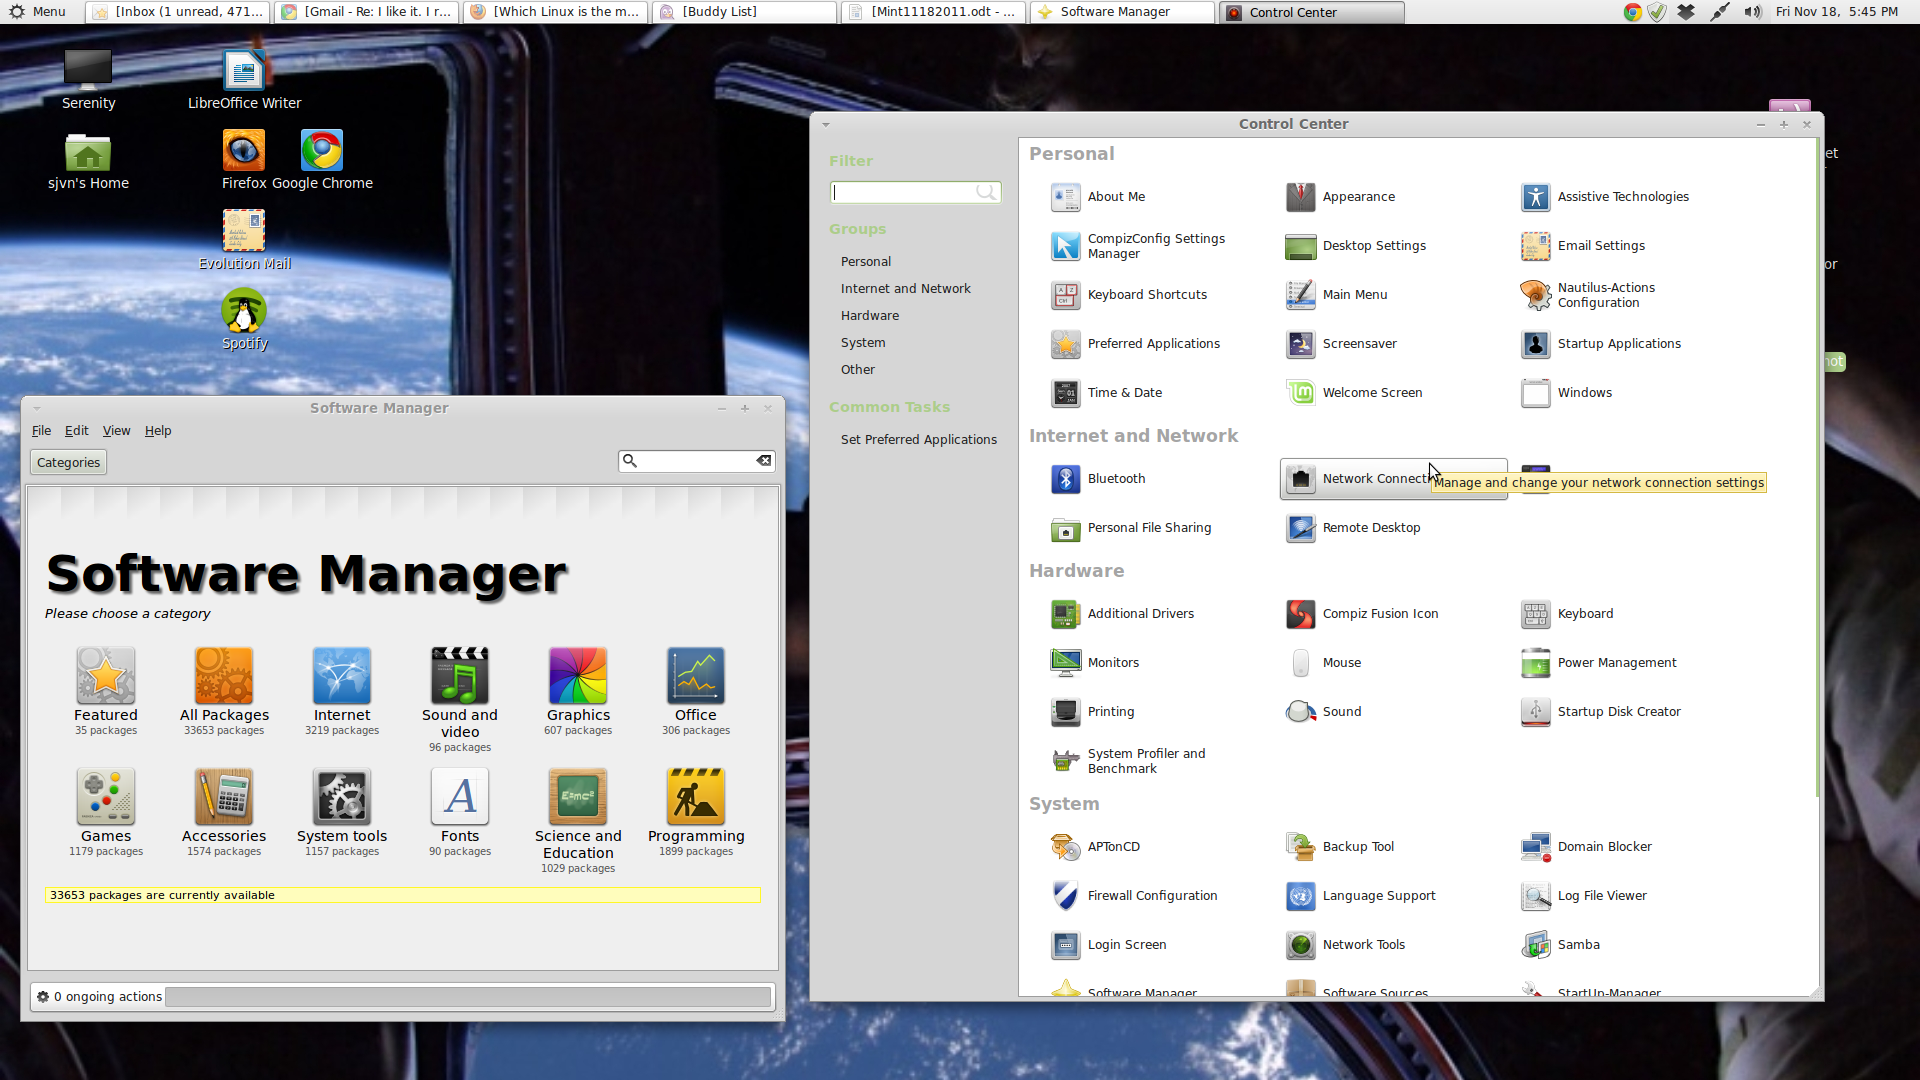
Task: Click the clock showing Fri Nov 18
Action: pyautogui.click(x=1836, y=12)
